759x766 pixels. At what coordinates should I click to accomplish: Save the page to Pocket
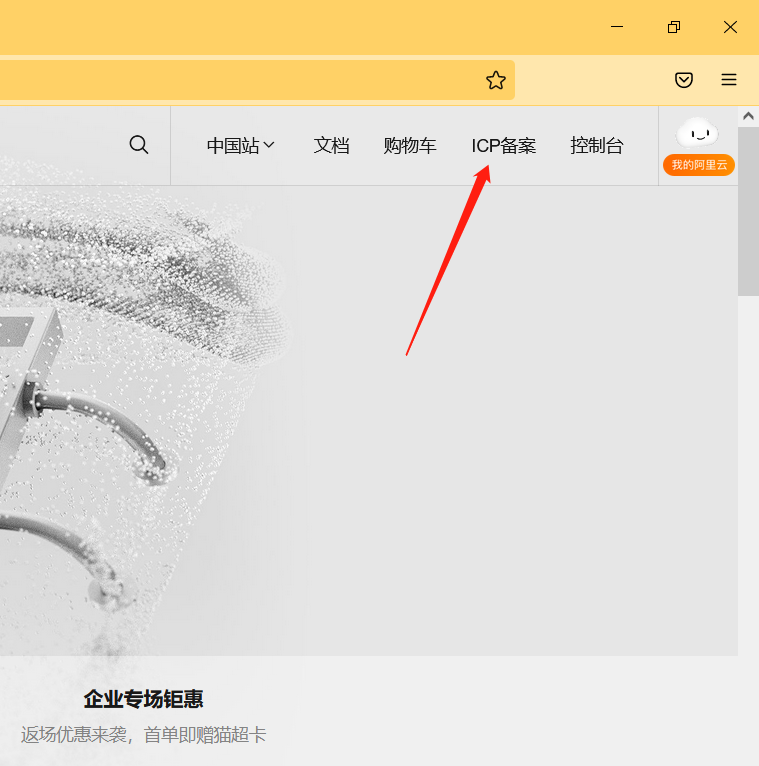click(684, 80)
